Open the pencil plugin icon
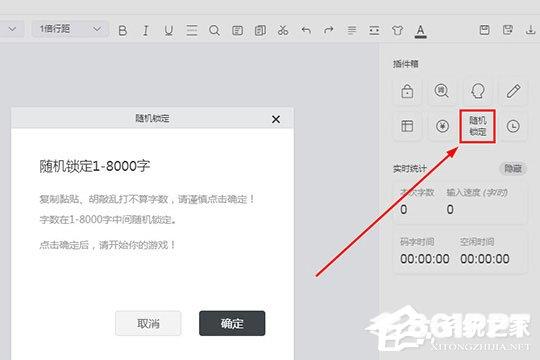This screenshot has width=540, height=360. [513, 91]
